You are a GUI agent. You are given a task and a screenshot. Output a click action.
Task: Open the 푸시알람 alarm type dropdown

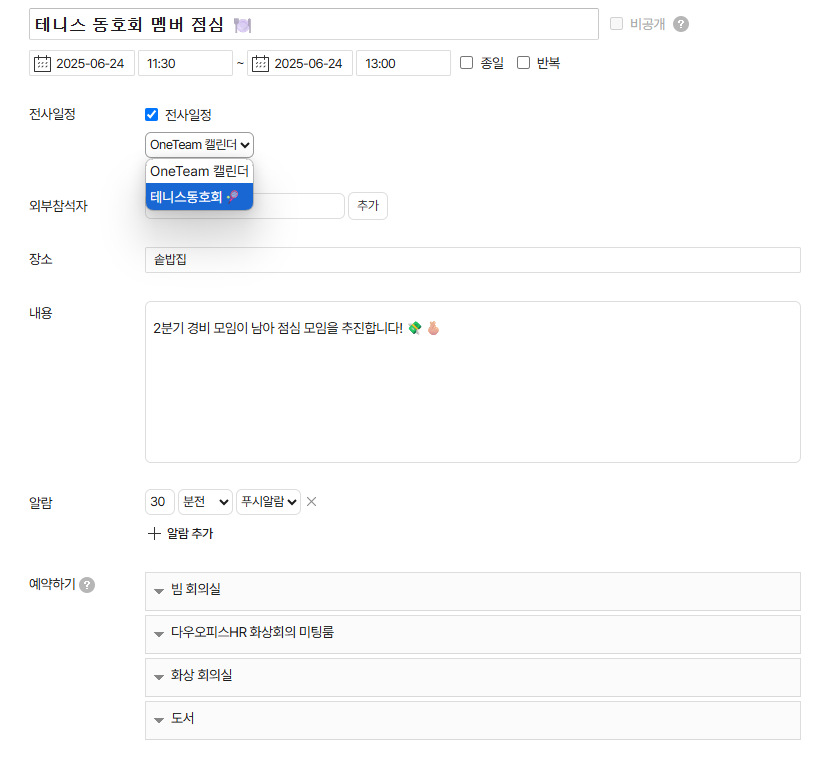coord(268,502)
